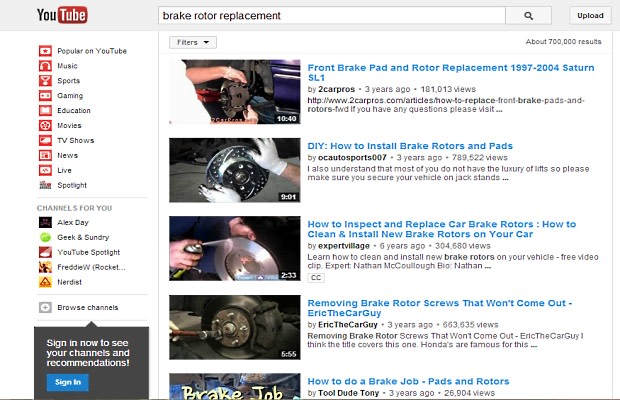Screen dimensions: 620x400
Task: Open the Spotlight category
Action: [72, 185]
